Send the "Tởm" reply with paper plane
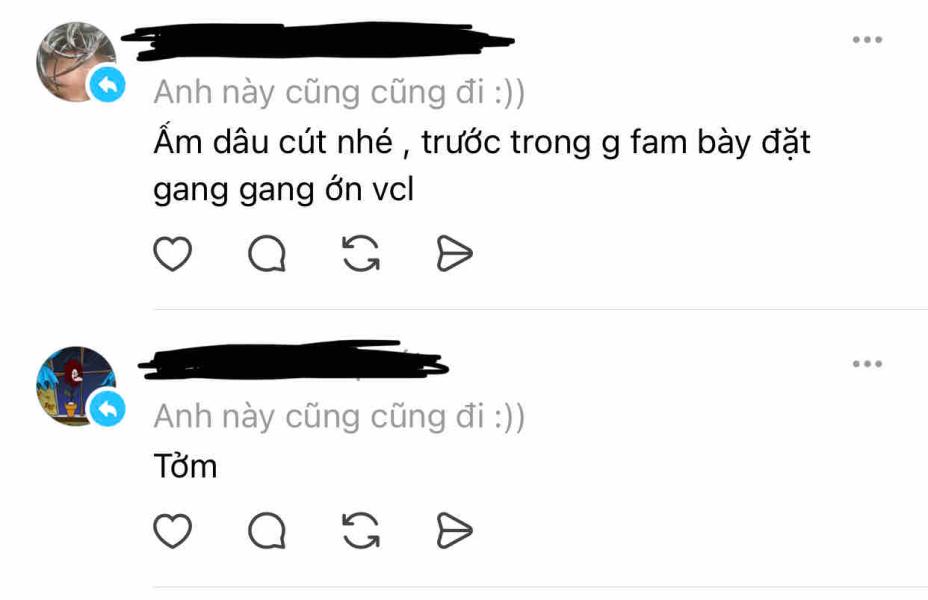This screenshot has width=928, height=600. 454,530
